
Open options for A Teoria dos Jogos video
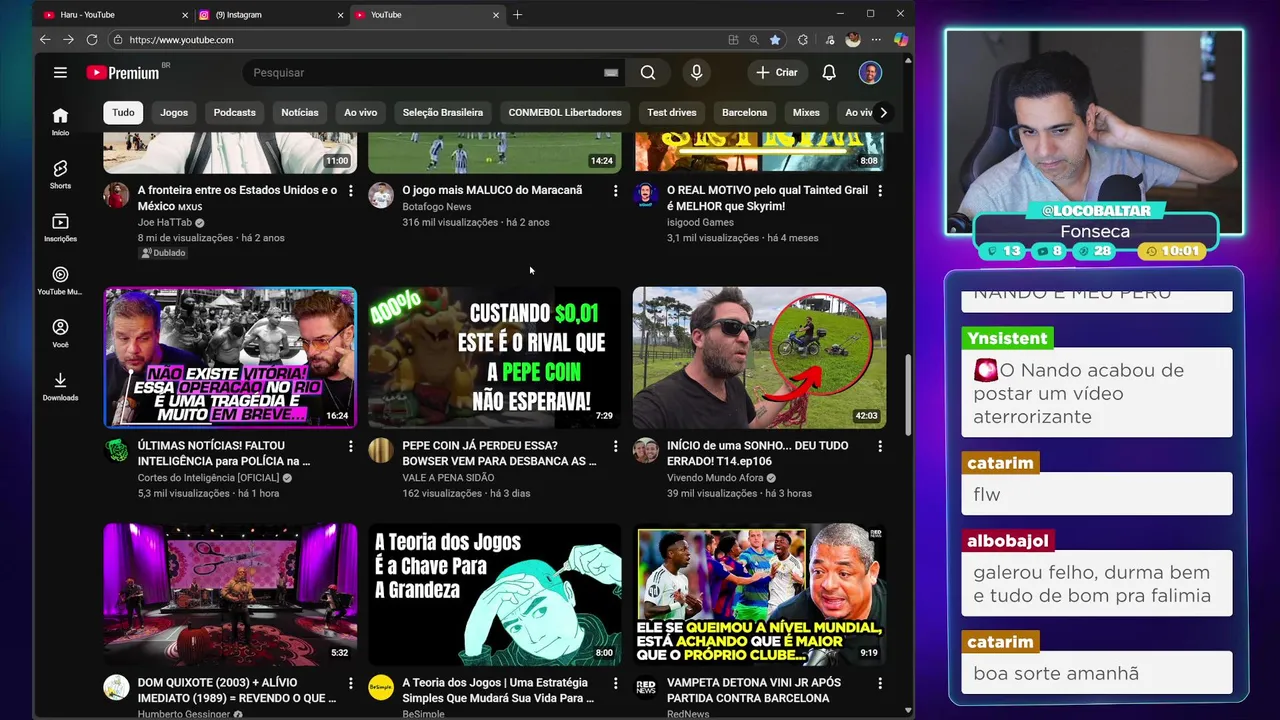pos(615,683)
